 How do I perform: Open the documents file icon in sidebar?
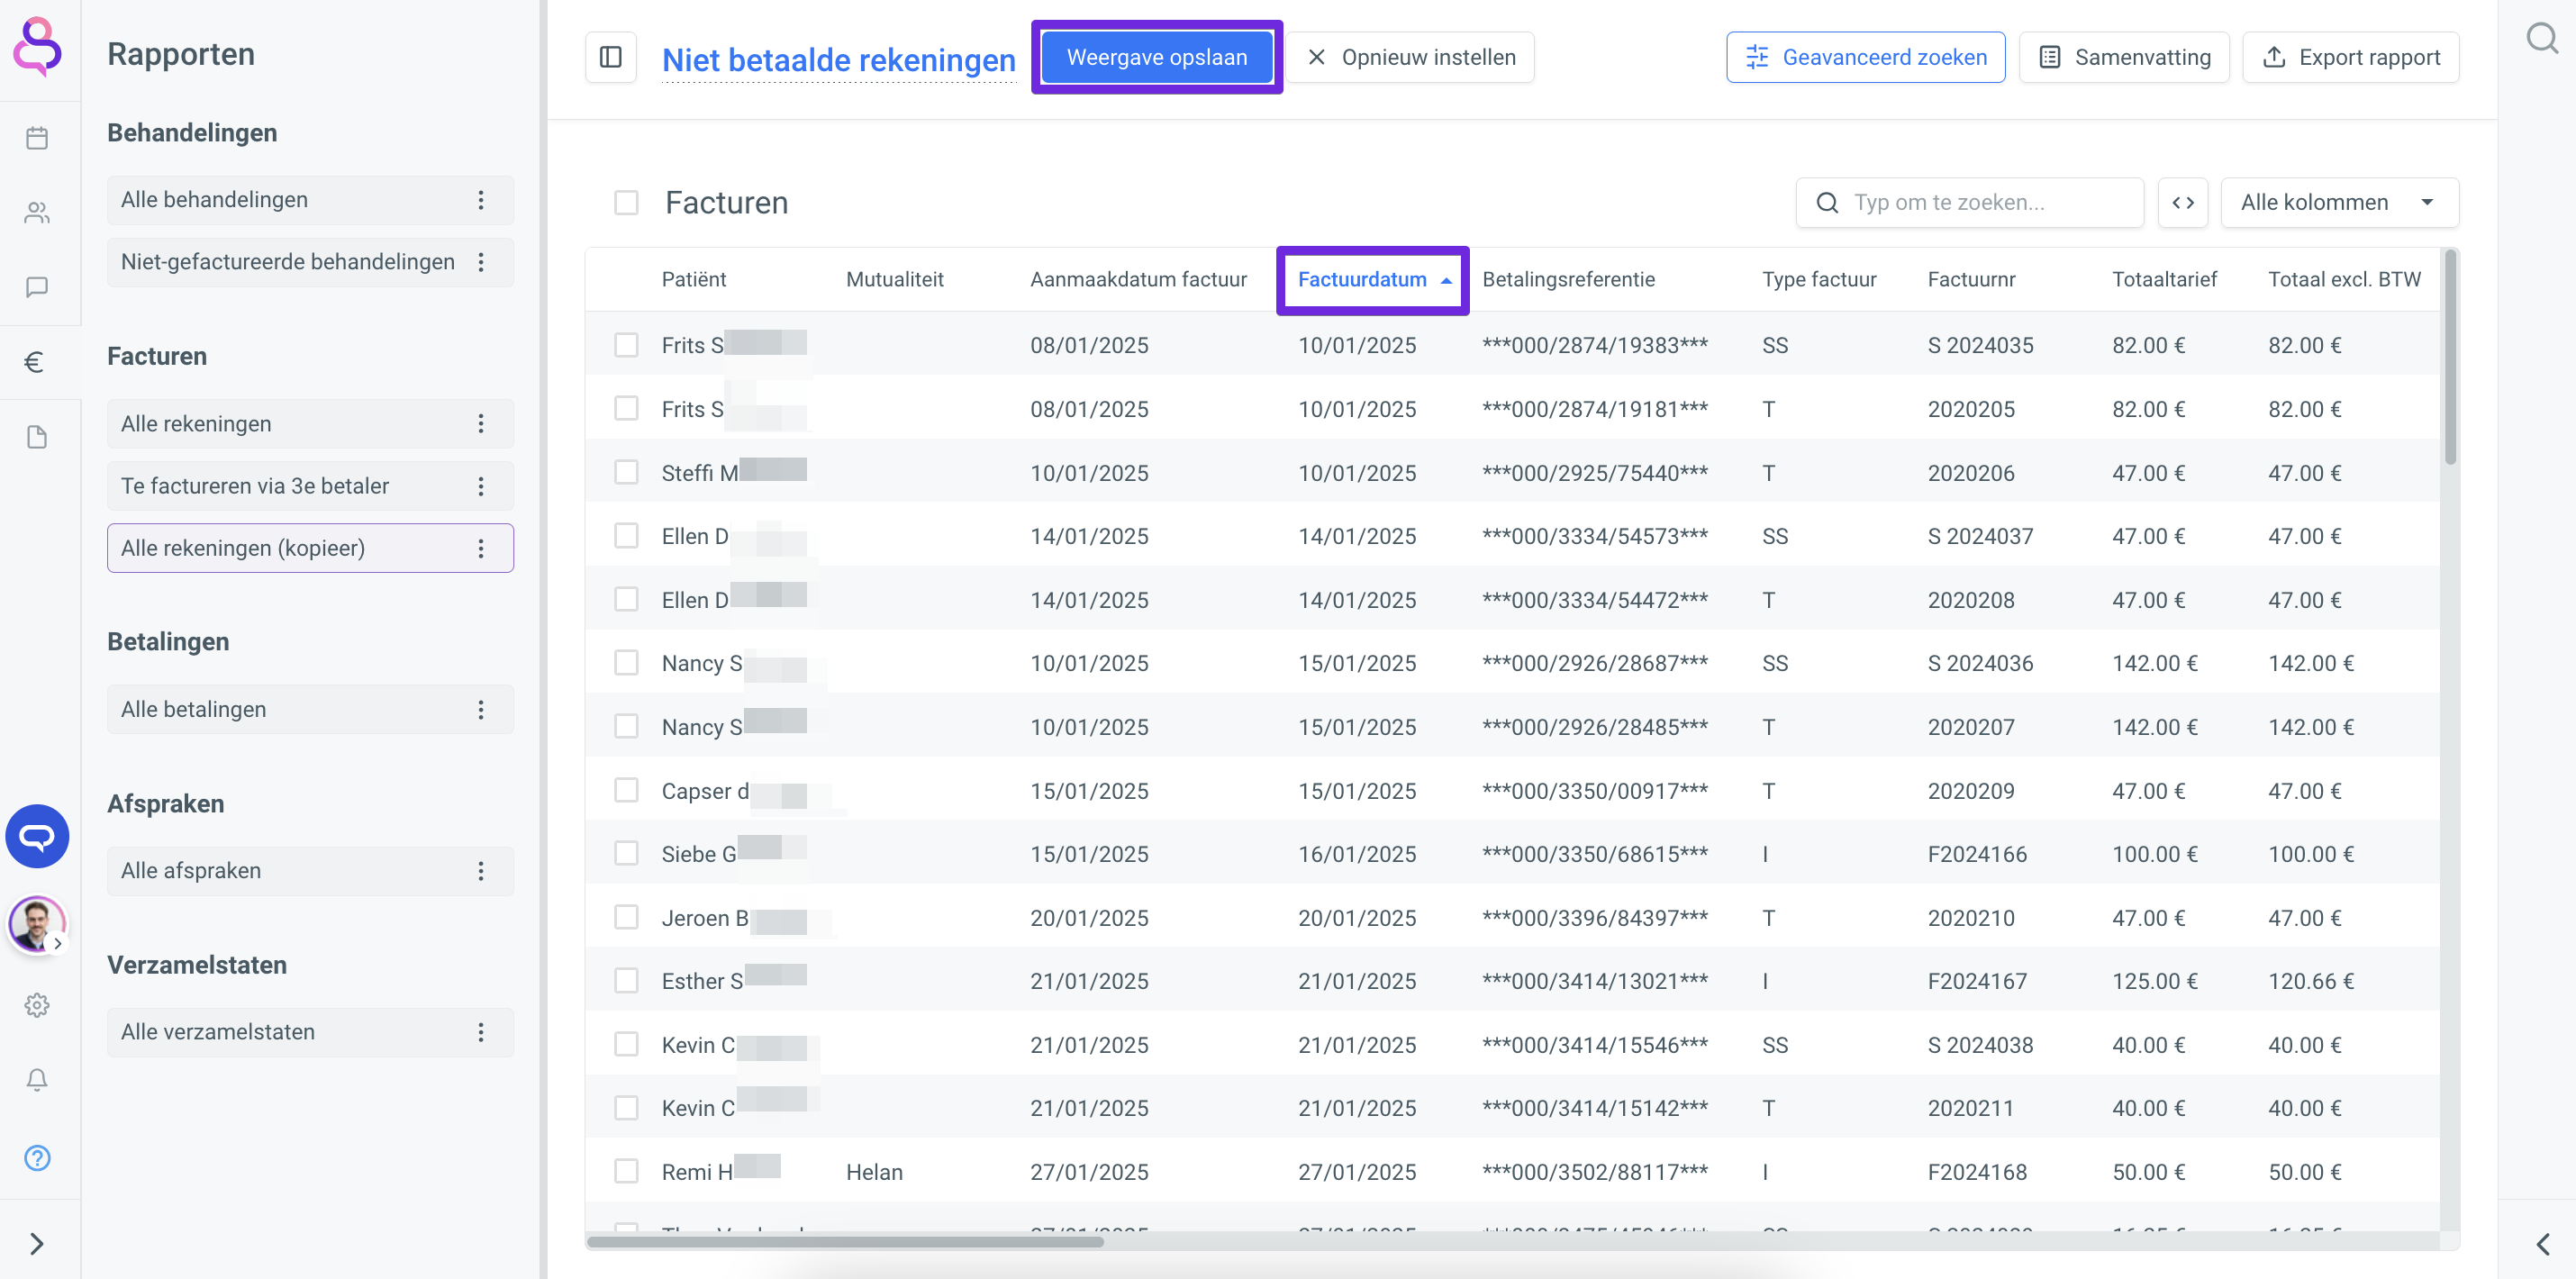[x=37, y=437]
